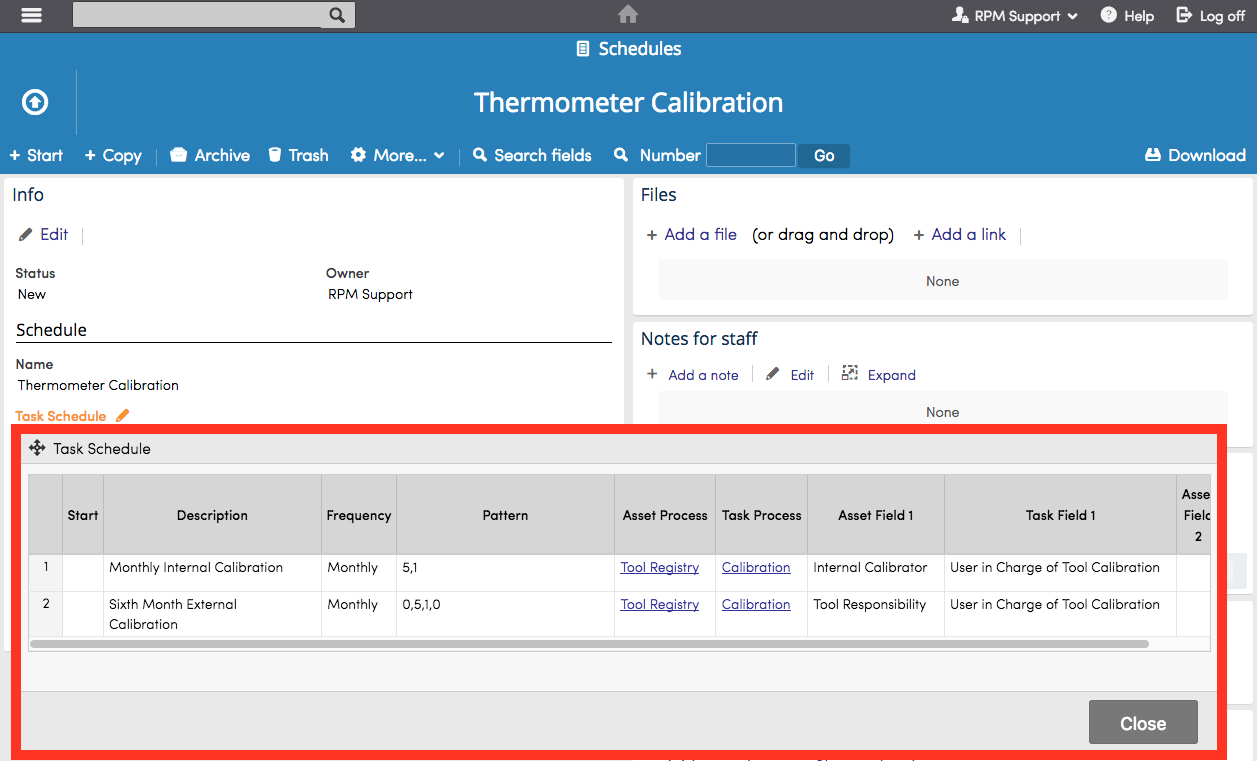Open Calibration link in row 1

(x=756, y=567)
